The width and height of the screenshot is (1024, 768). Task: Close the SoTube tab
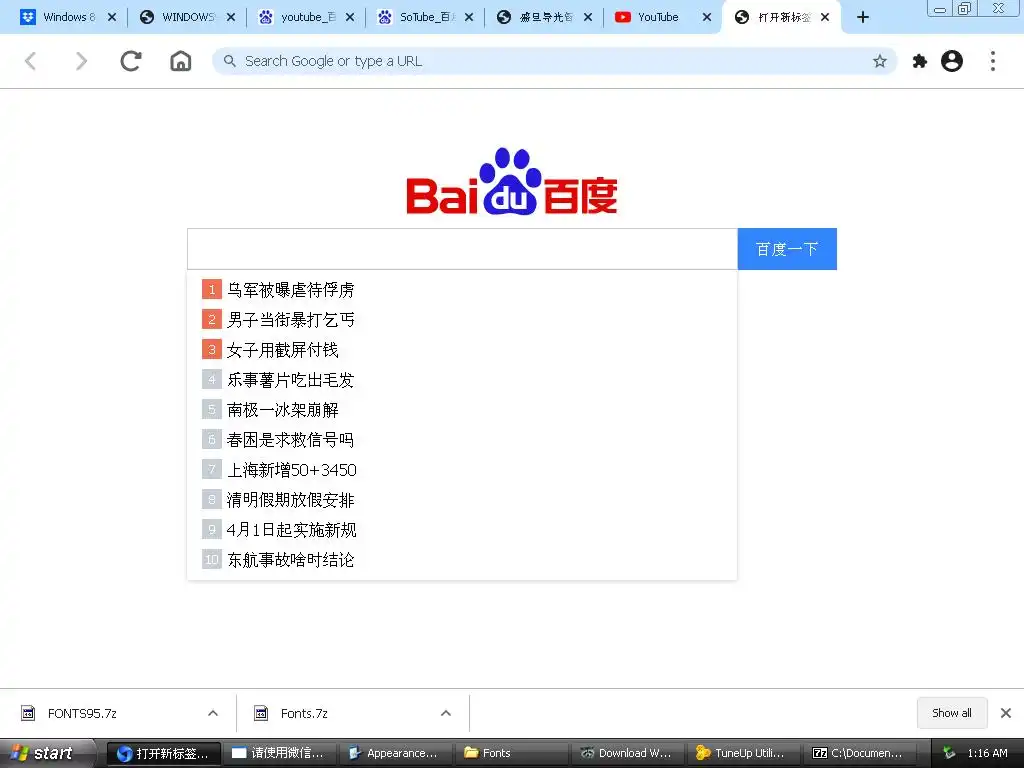[469, 18]
